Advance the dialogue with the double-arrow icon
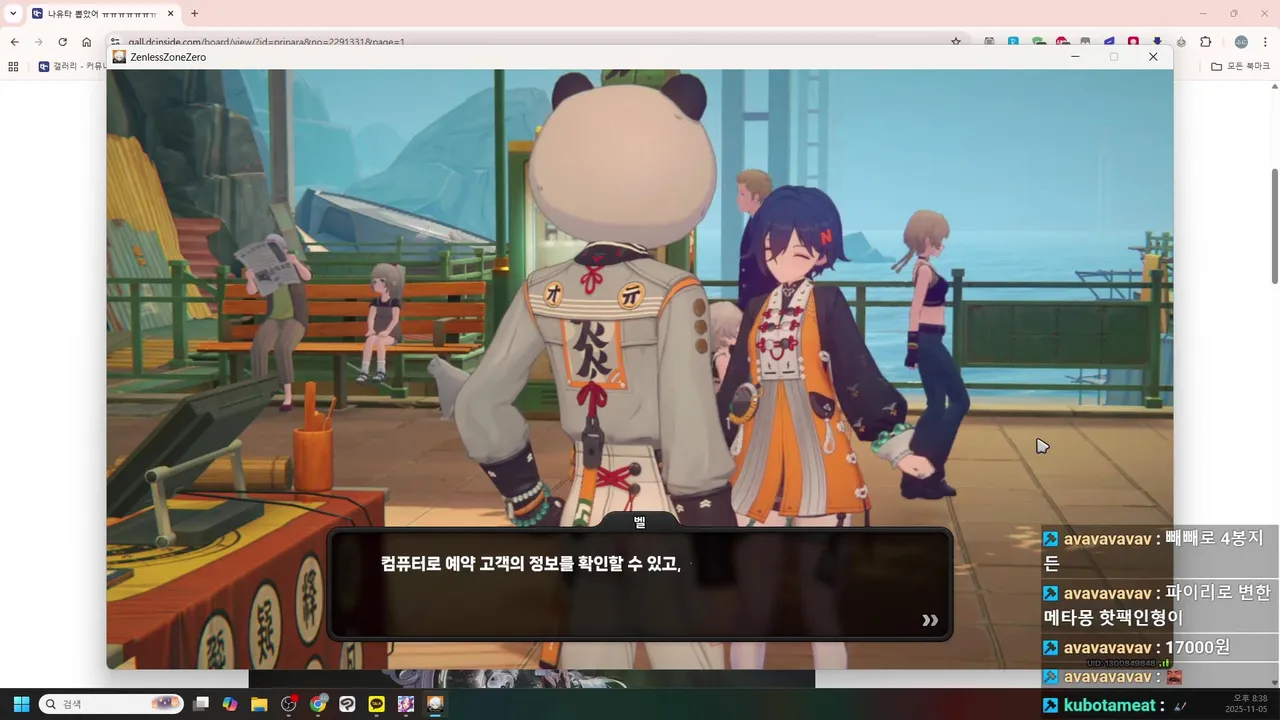 930,620
